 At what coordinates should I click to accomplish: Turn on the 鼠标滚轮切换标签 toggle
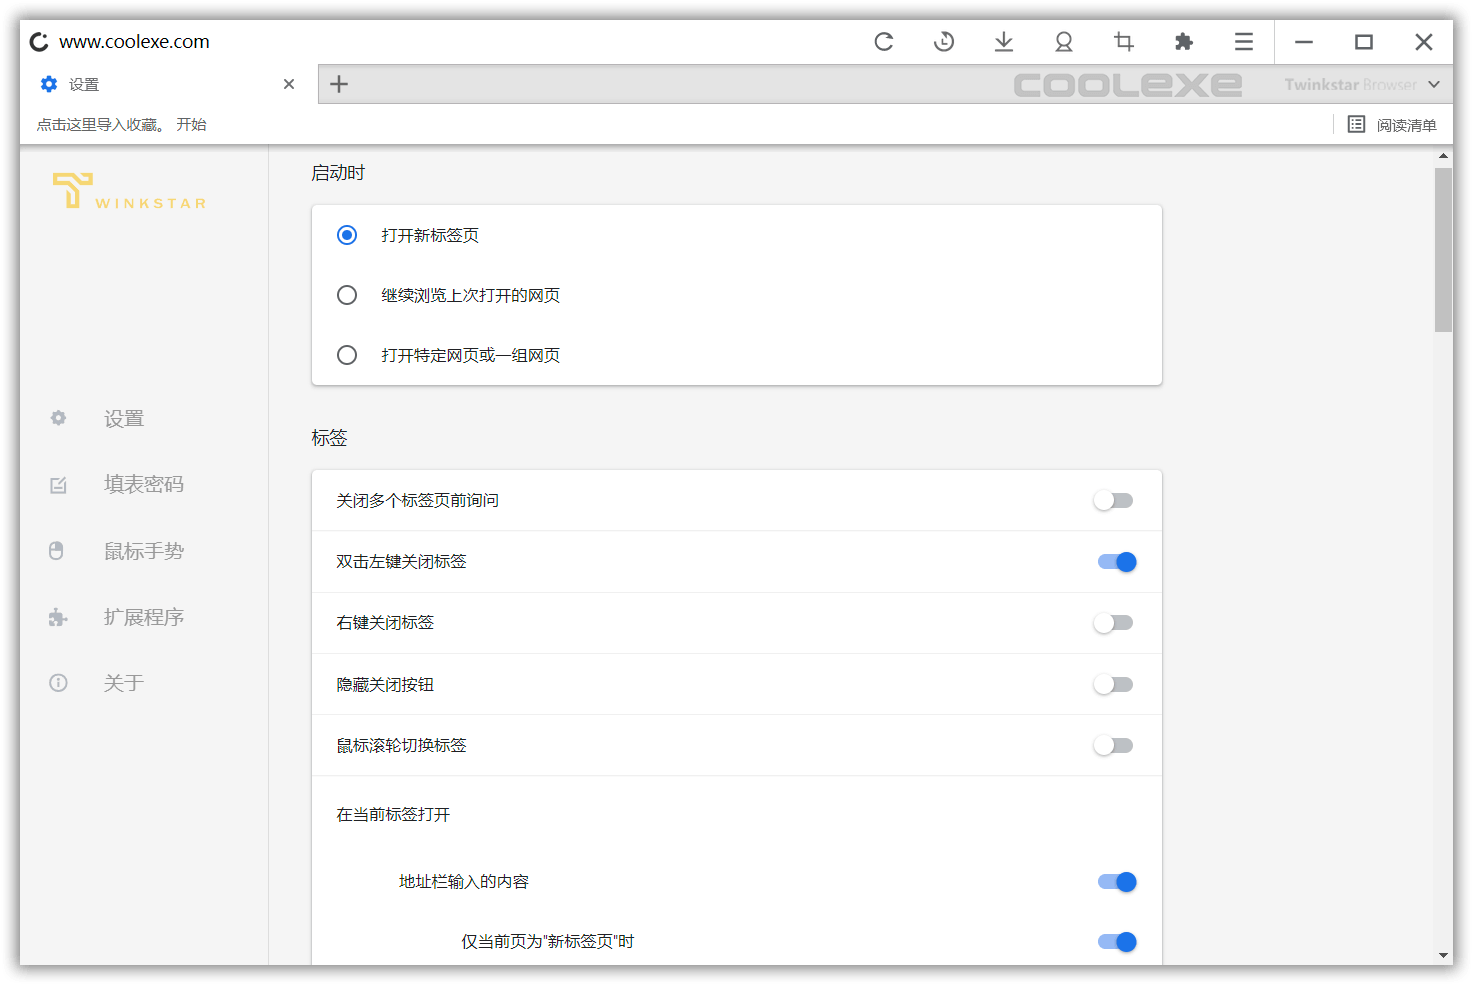[1113, 745]
